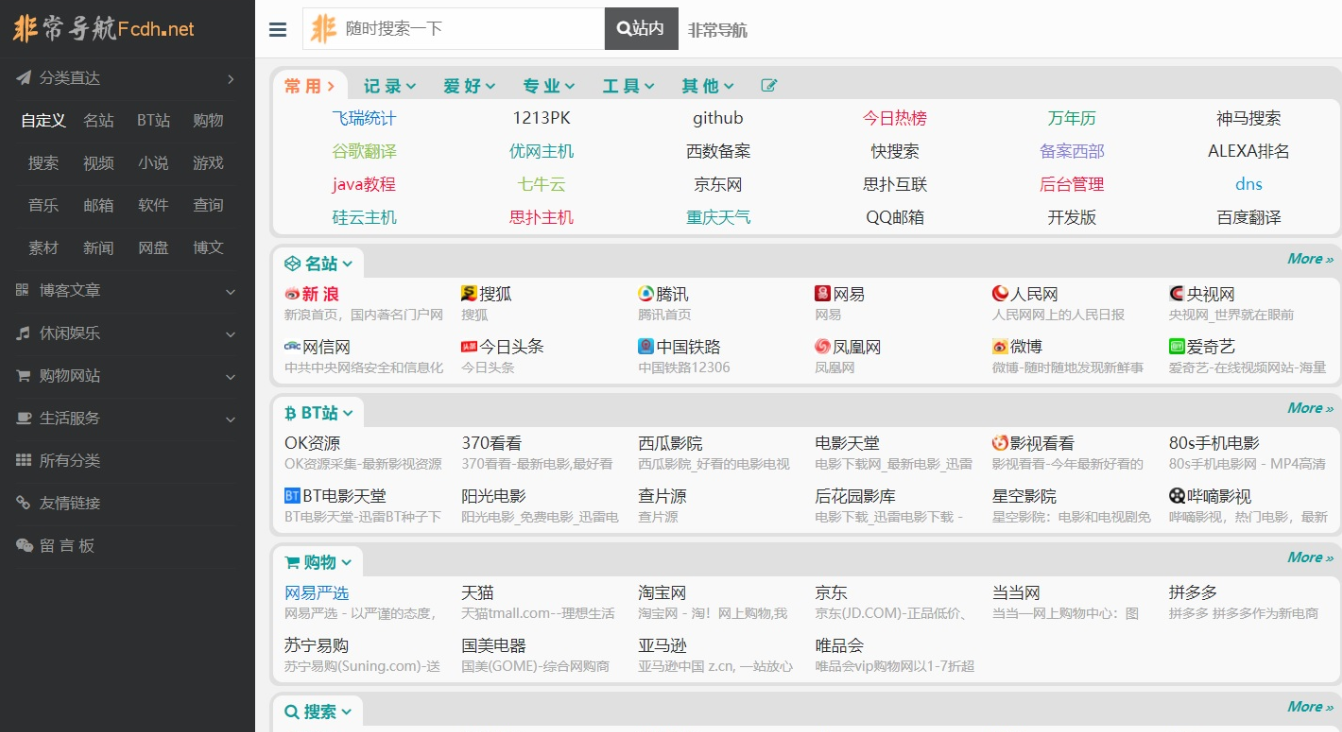The image size is (1342, 732).
Task: Open the OK资源 link
Action: pyautogui.click(x=312, y=443)
